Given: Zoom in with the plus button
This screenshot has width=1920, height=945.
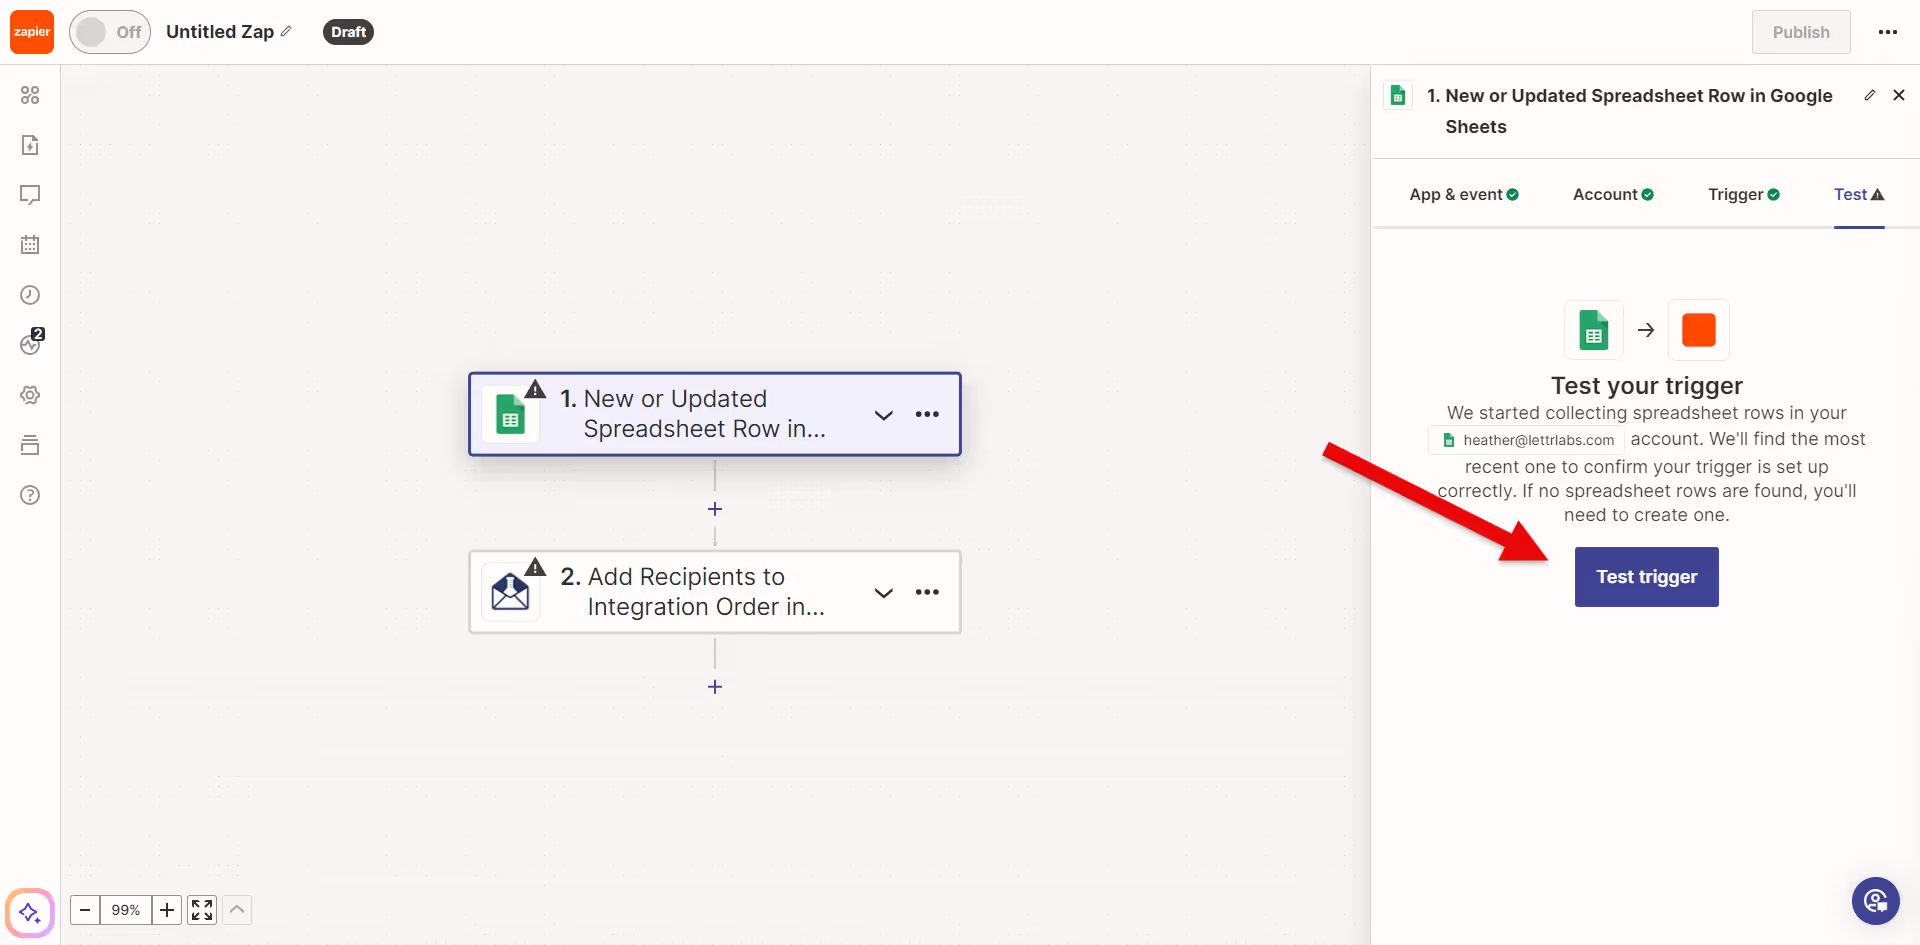Looking at the screenshot, I should coord(167,910).
